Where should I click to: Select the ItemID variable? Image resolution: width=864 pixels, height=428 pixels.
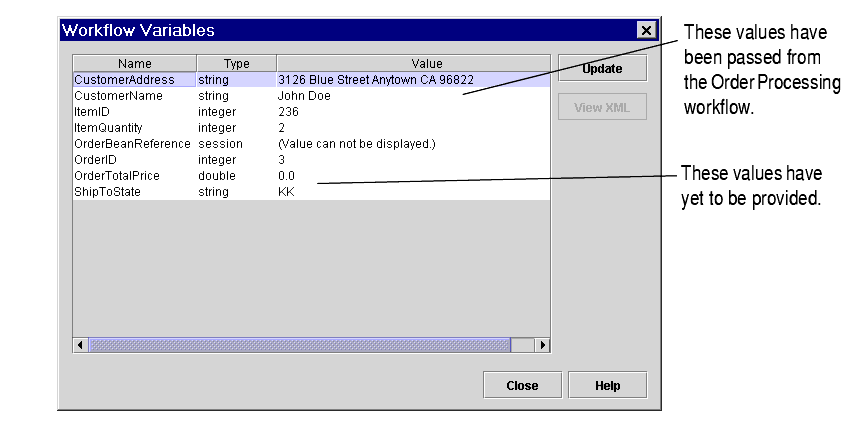(x=311, y=112)
